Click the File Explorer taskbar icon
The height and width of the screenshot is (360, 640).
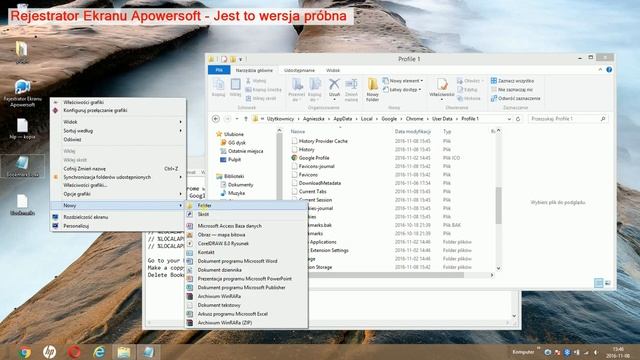point(124,352)
